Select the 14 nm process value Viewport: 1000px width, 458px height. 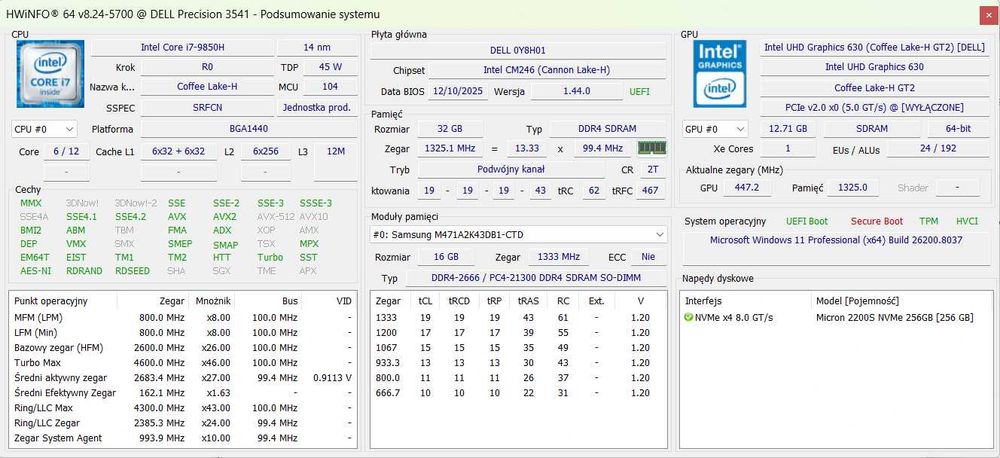pos(317,47)
